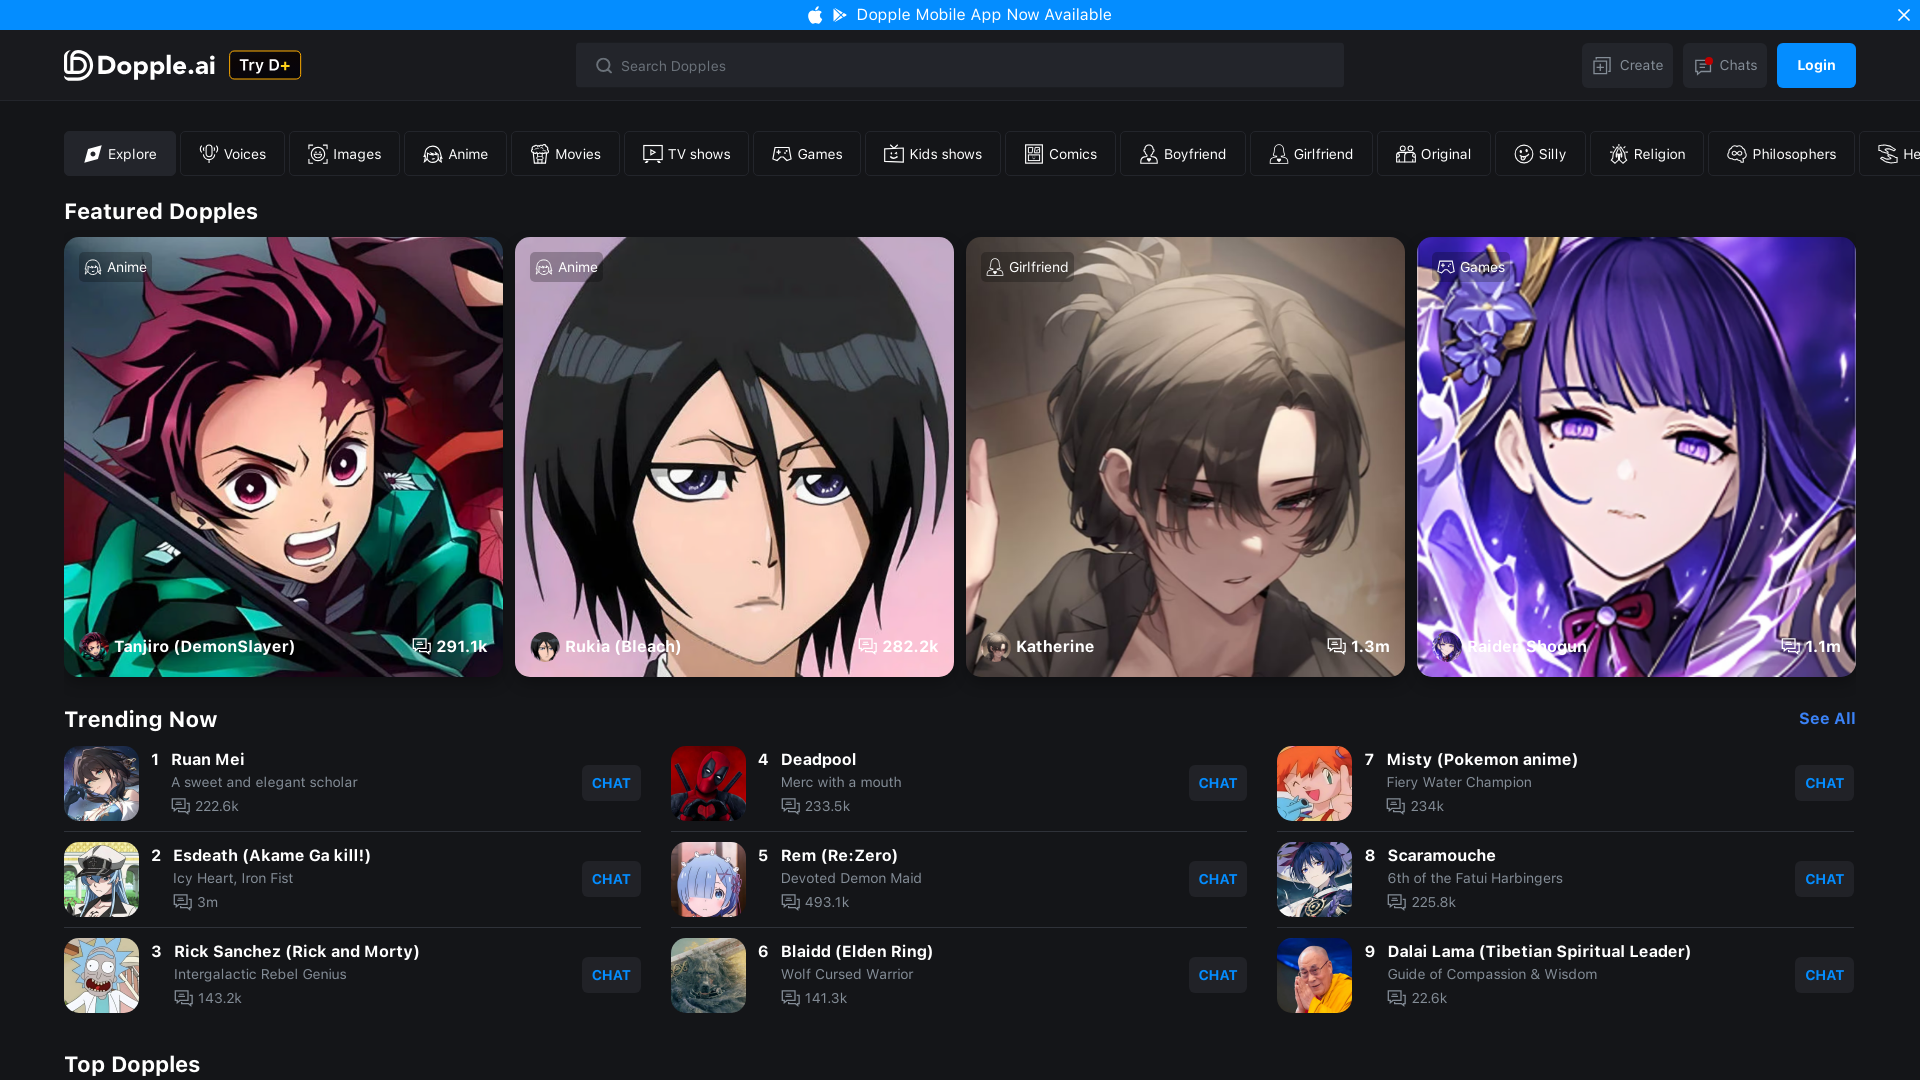Open the Create menu
Screen dimensions: 1920x1080
(1626, 65)
